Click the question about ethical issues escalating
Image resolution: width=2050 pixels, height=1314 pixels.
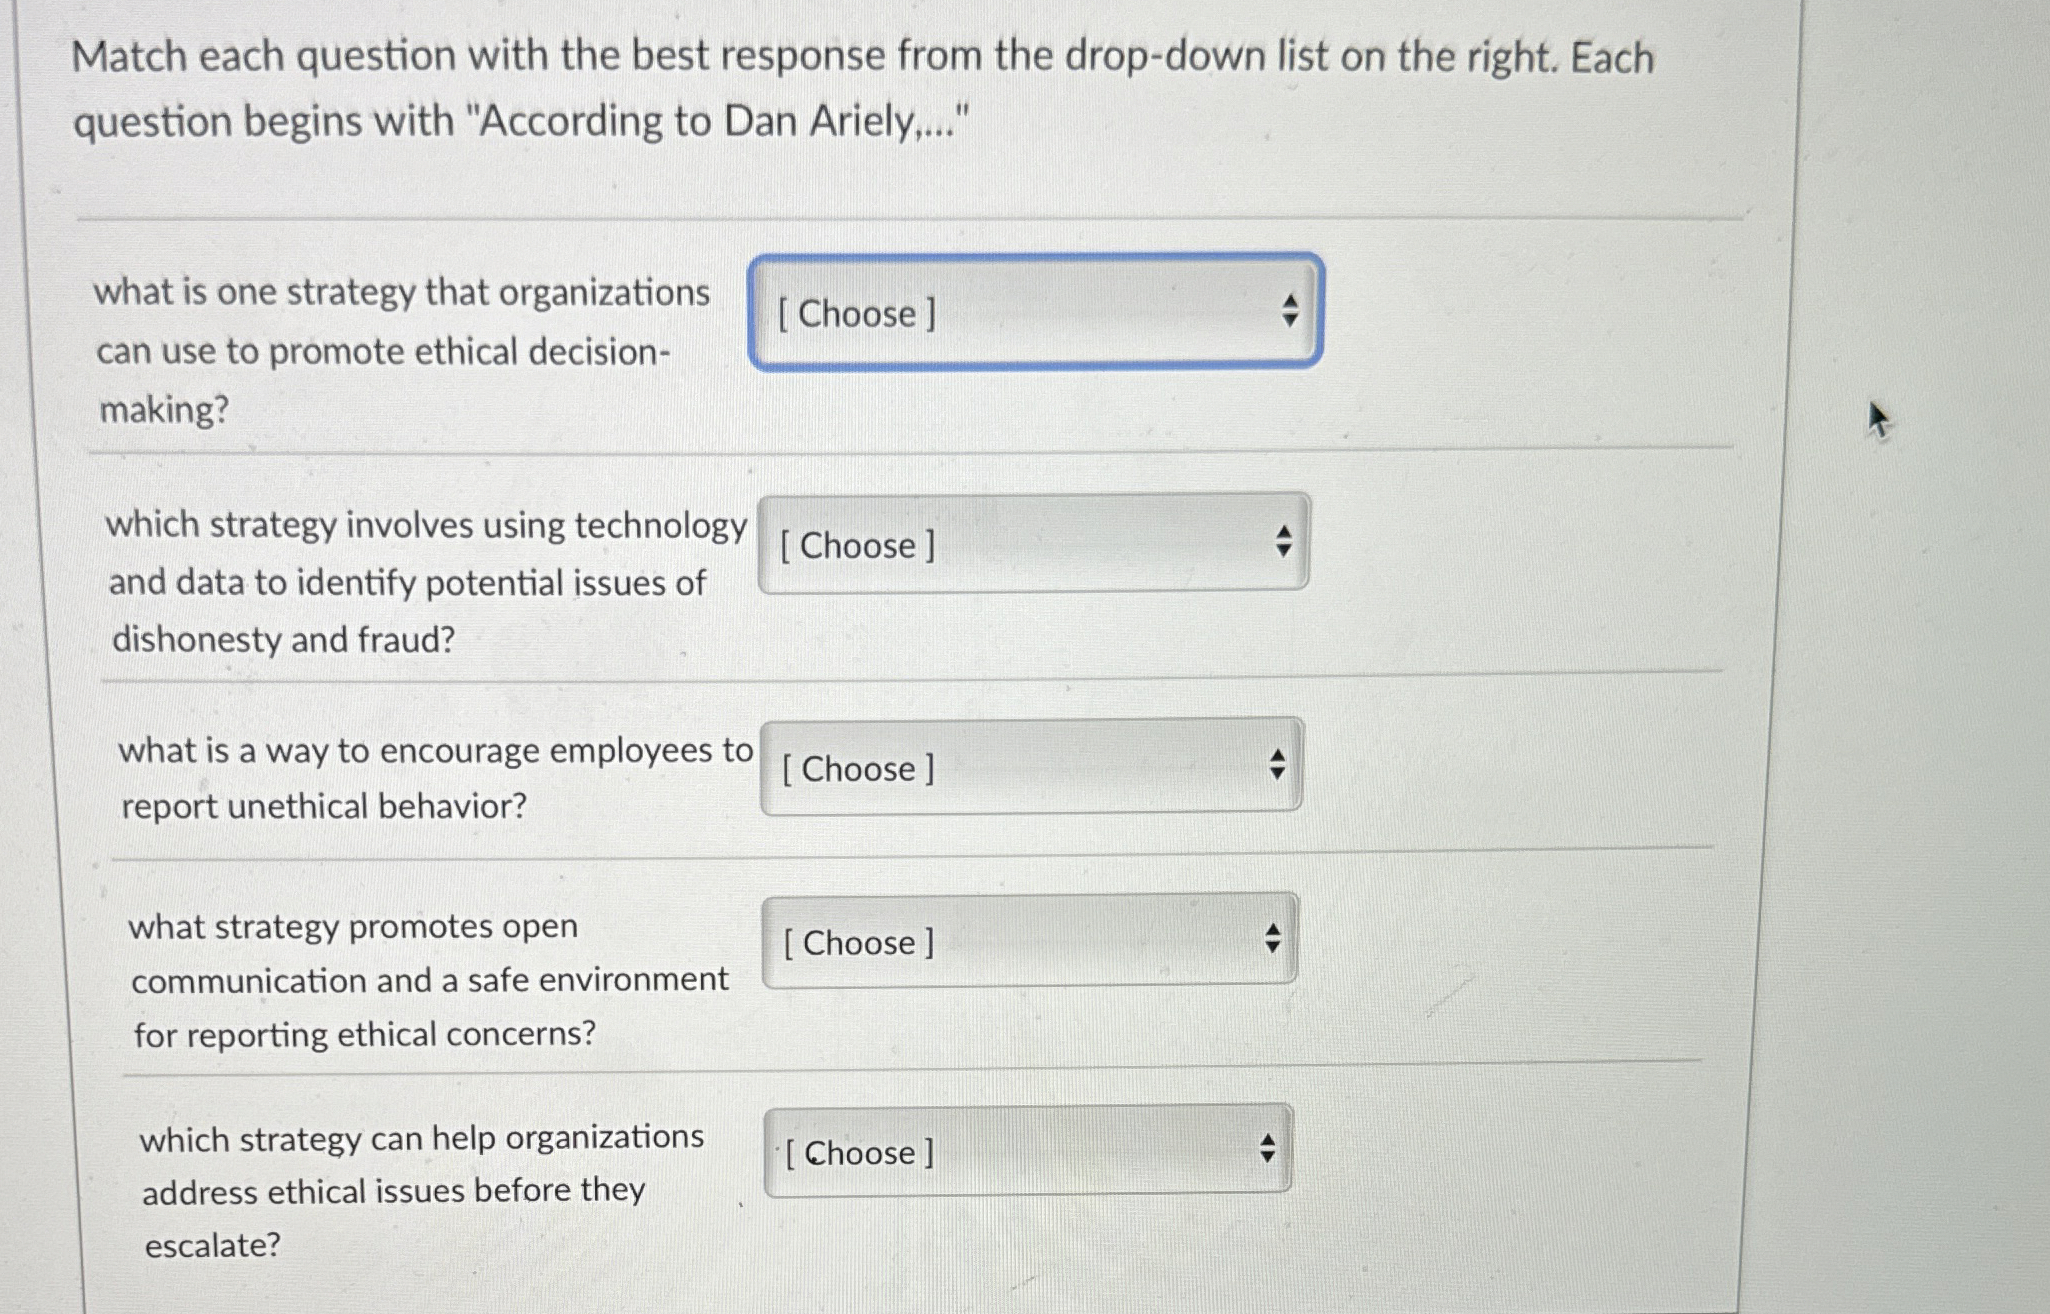420,1189
